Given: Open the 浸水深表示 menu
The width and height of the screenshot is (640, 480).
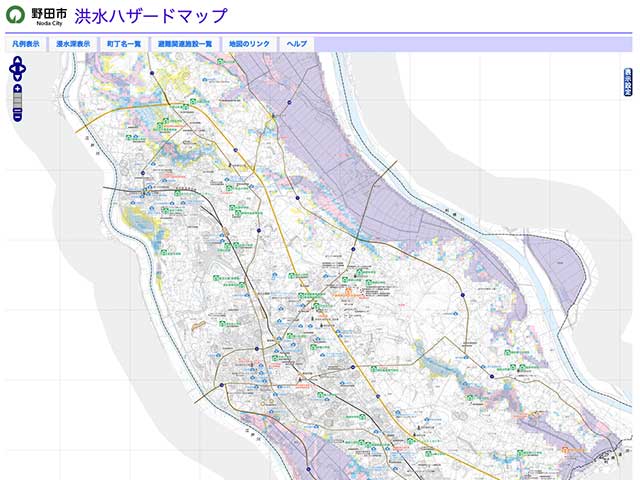Looking at the screenshot, I should tap(73, 44).
